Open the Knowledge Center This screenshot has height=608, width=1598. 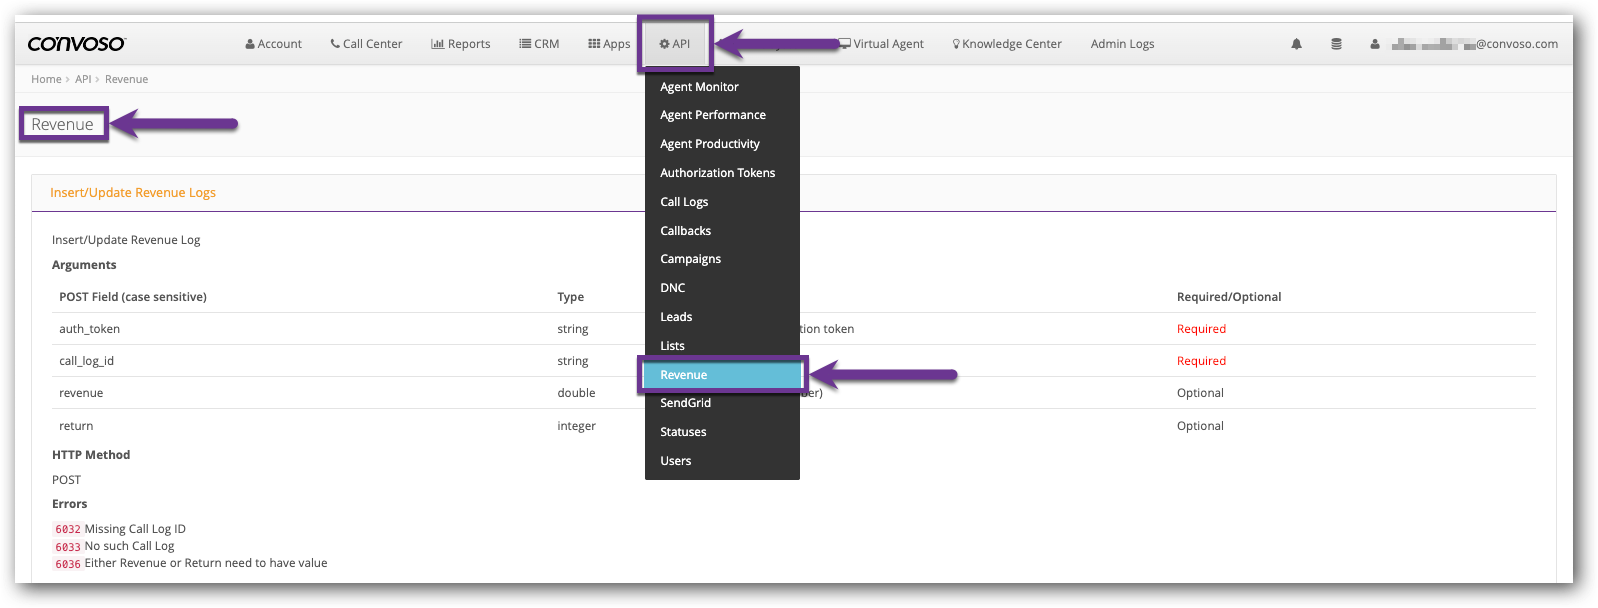pos(1007,44)
